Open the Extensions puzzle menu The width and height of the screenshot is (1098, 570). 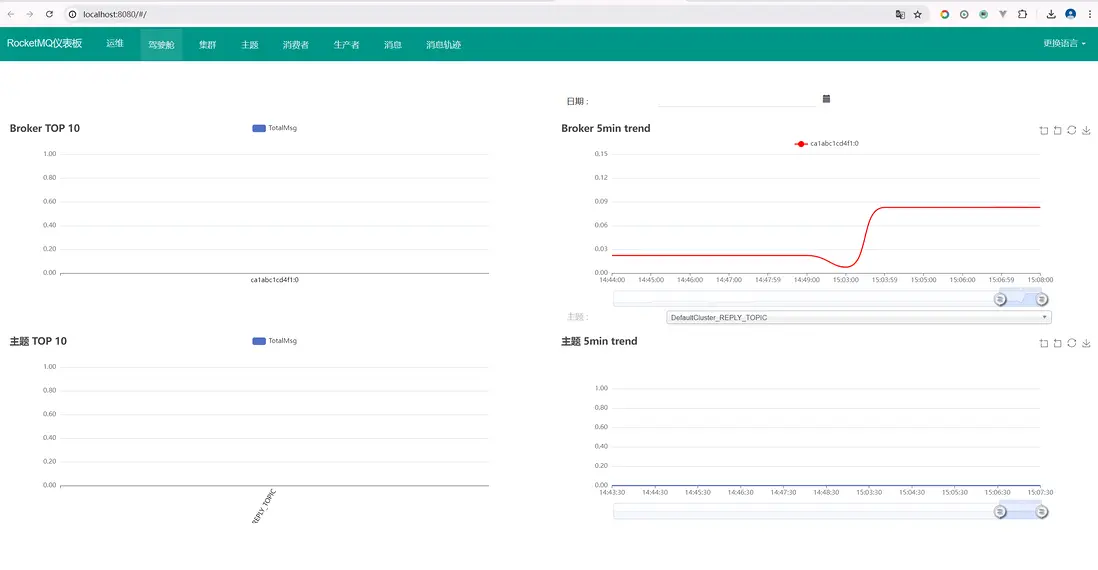tap(1022, 14)
